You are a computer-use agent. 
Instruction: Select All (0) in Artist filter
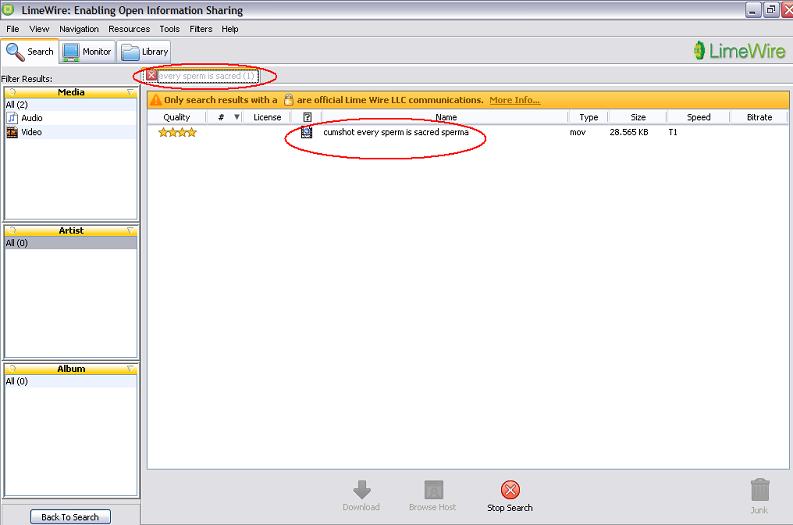71,243
